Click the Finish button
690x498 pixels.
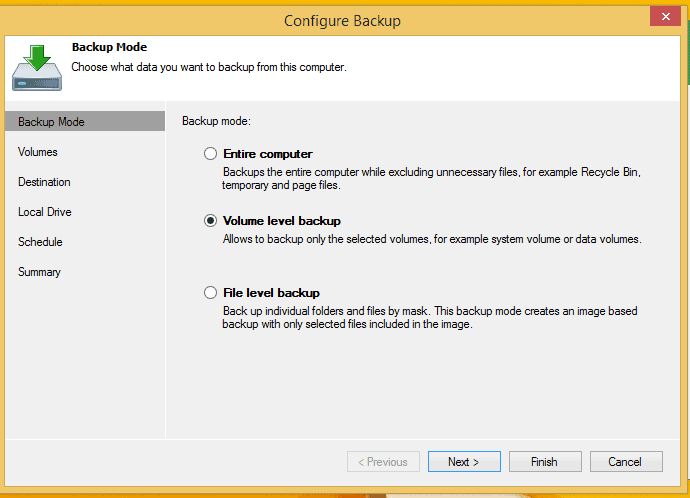point(545,461)
